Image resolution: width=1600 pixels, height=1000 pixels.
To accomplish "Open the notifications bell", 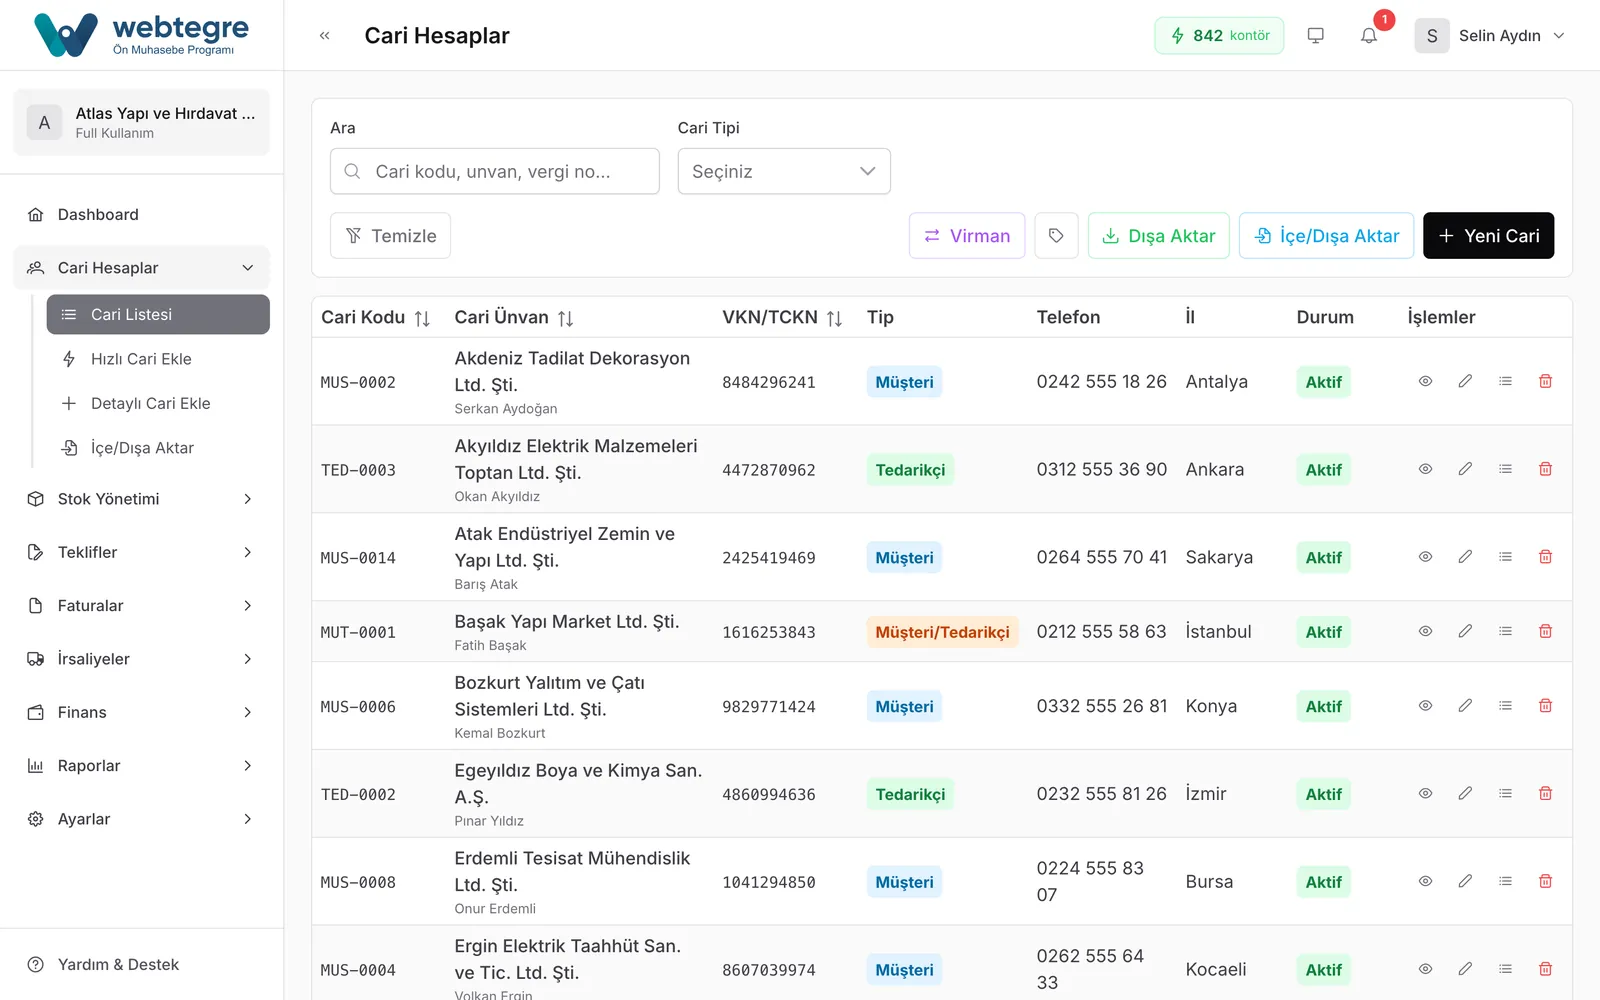I will pyautogui.click(x=1369, y=36).
